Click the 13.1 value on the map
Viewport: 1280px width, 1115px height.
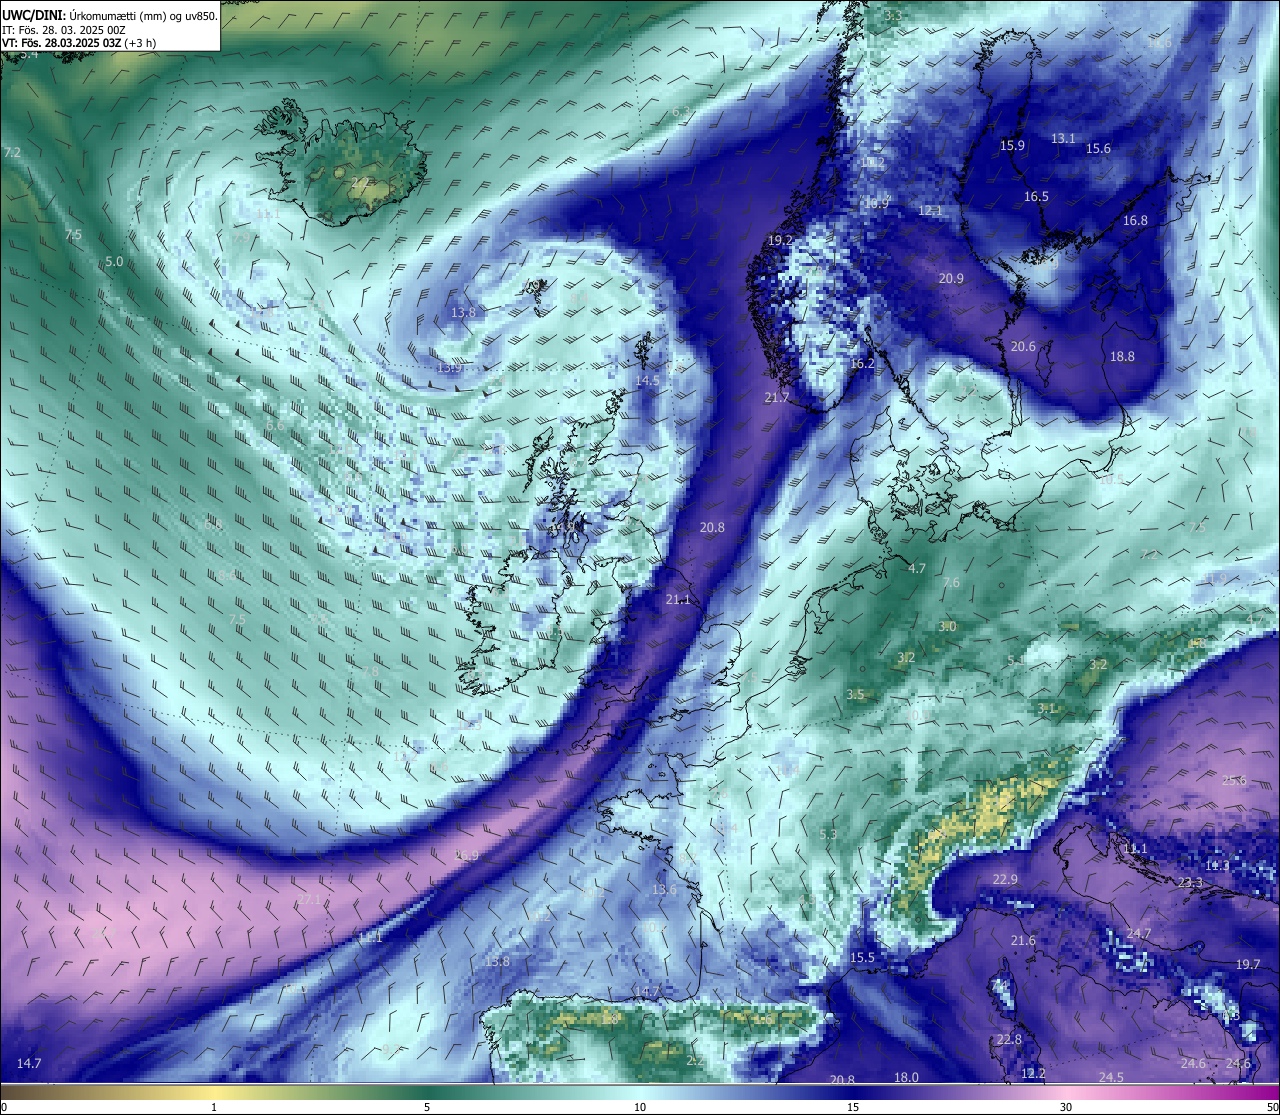(x=1063, y=138)
